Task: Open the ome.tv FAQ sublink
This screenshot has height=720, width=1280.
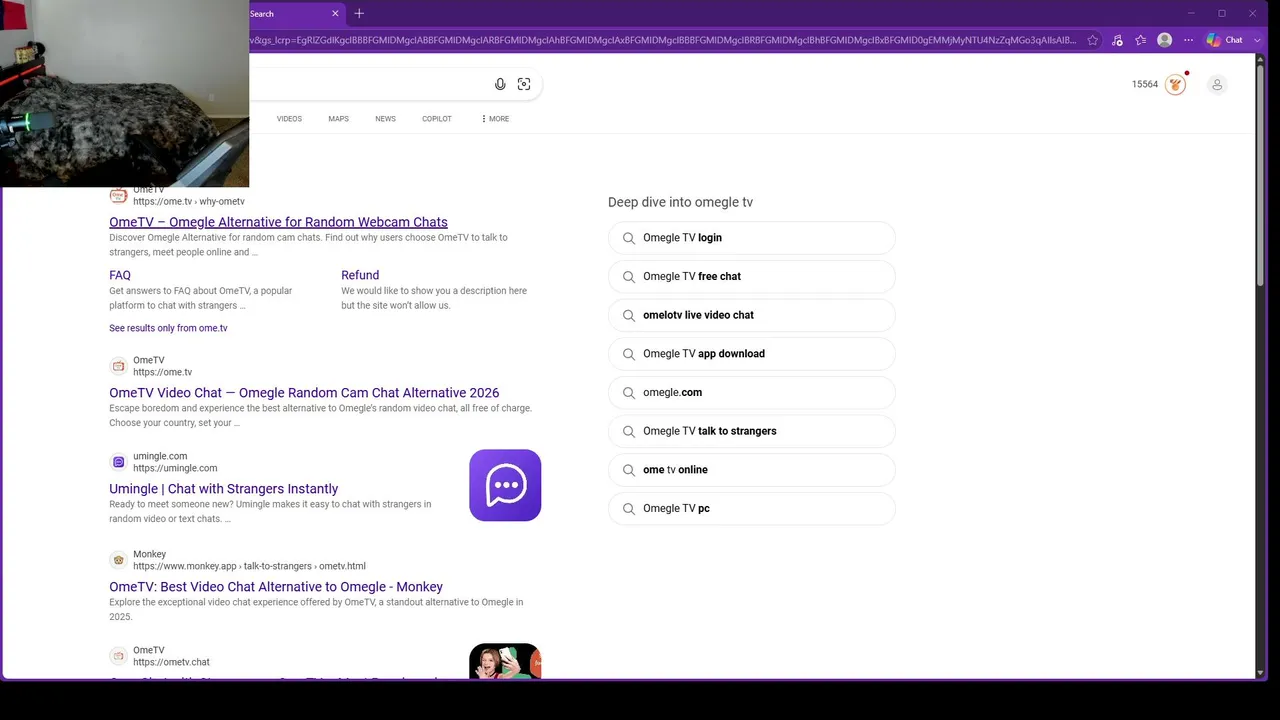Action: click(120, 275)
